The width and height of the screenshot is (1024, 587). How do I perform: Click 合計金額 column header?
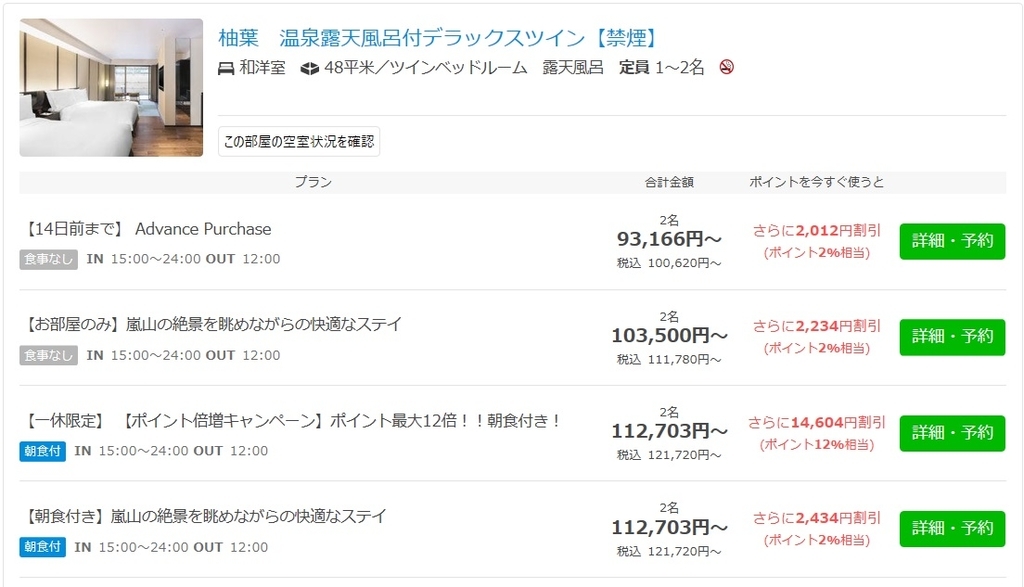669,182
